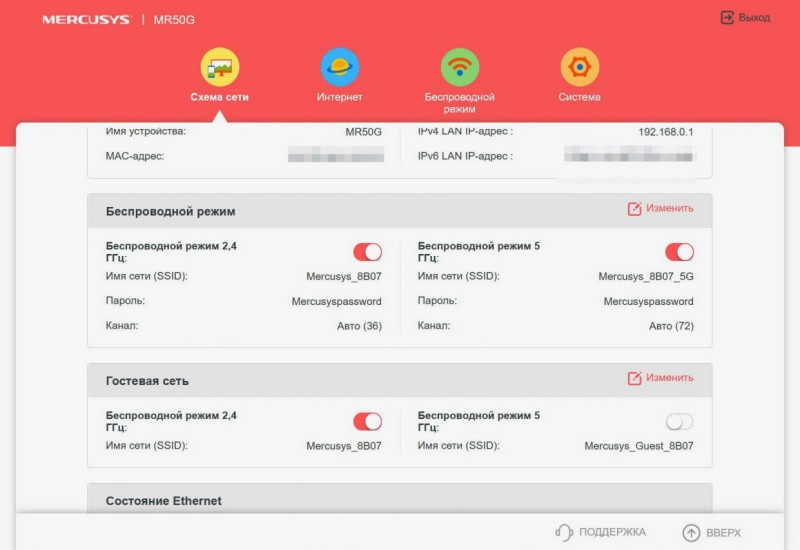Click the ВВЕРХ back-to-top link
The width and height of the screenshot is (800, 550).
pyautogui.click(x=723, y=533)
